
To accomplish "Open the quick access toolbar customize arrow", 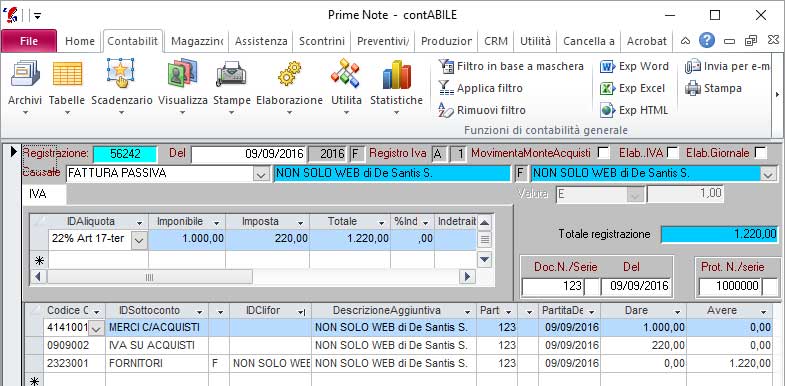I will point(37,16).
